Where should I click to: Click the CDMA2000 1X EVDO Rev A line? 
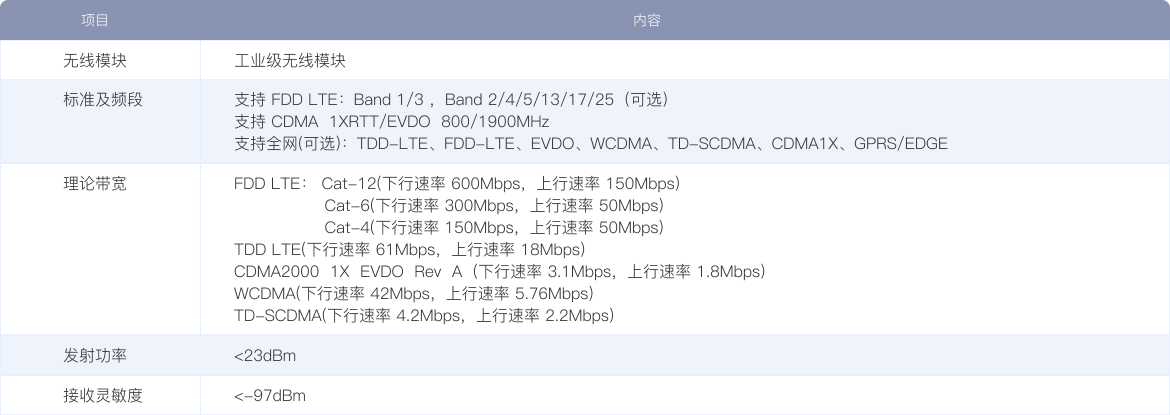click(499, 271)
